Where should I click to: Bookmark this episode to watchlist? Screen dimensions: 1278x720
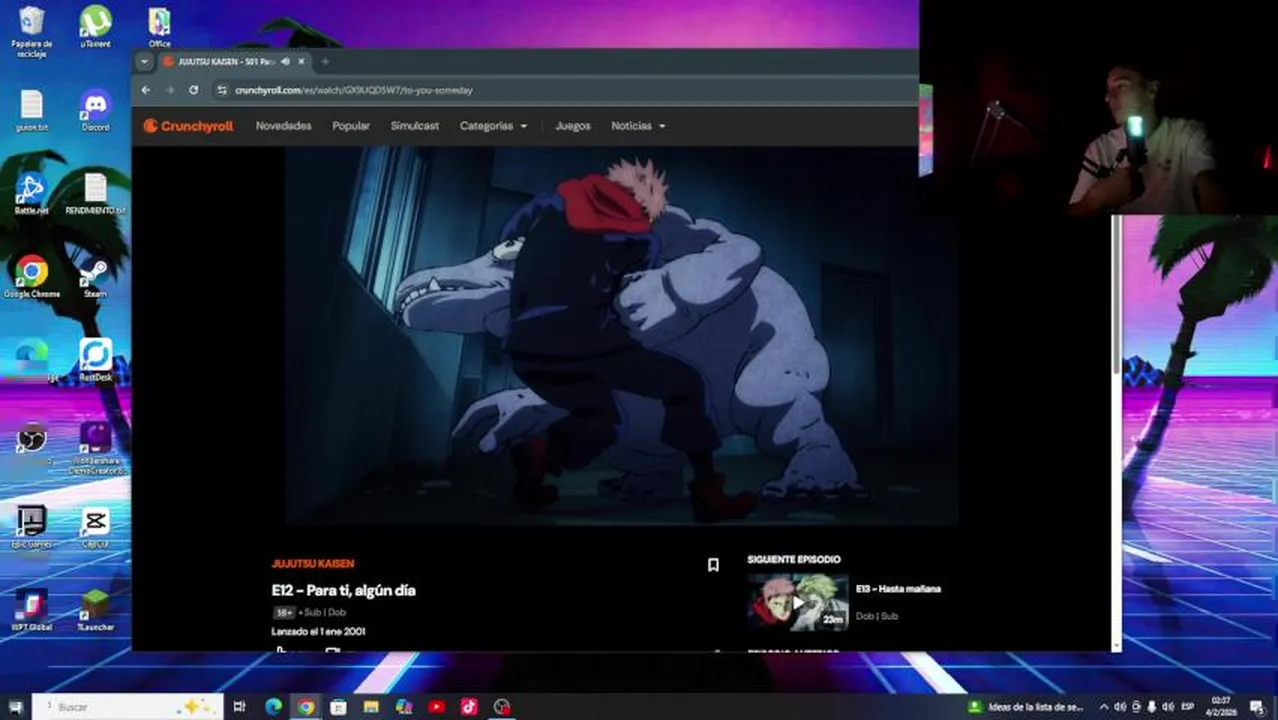(713, 565)
